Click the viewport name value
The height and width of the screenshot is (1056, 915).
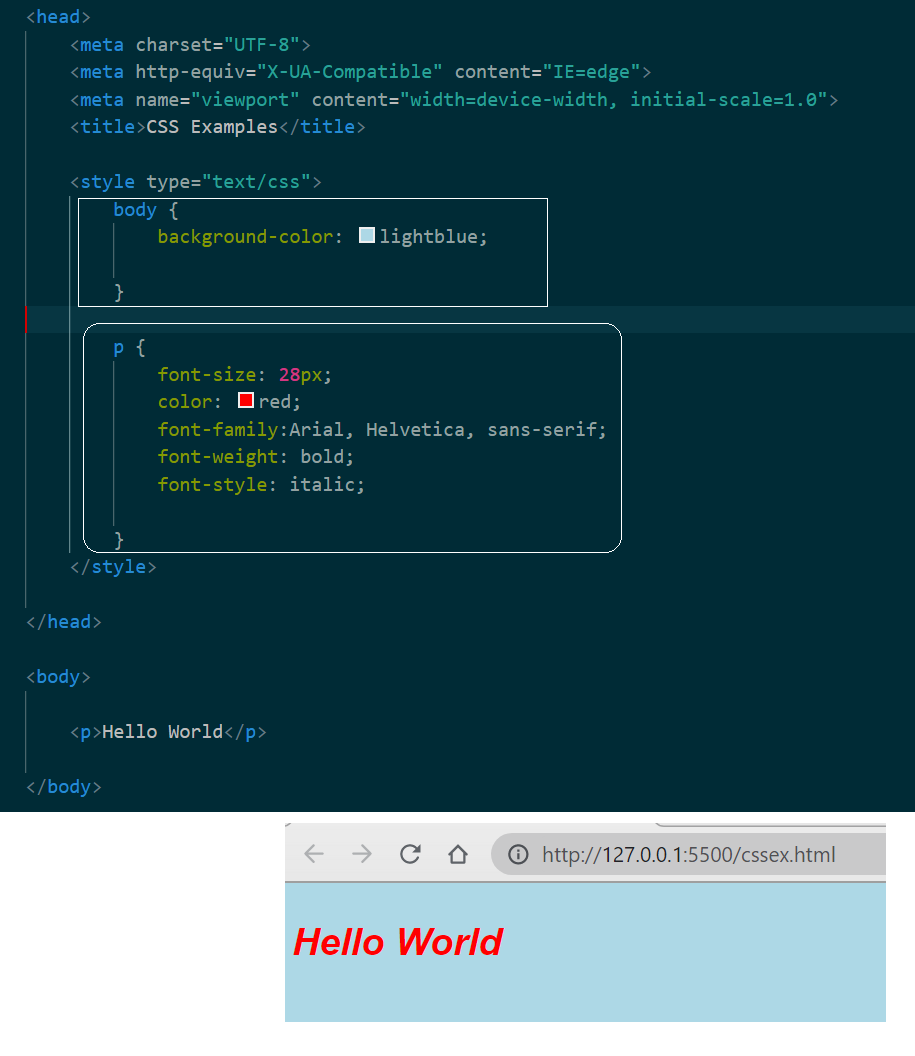coord(245,100)
